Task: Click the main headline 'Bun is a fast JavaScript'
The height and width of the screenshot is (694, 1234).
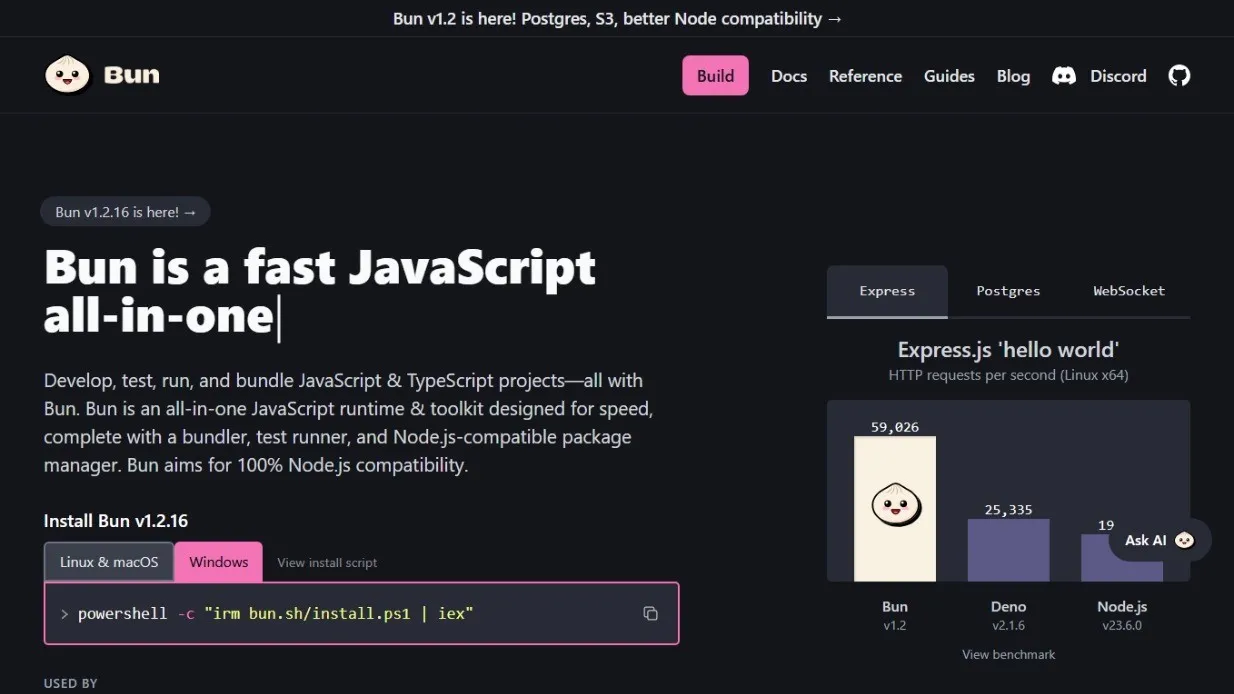Action: pyautogui.click(x=320, y=267)
